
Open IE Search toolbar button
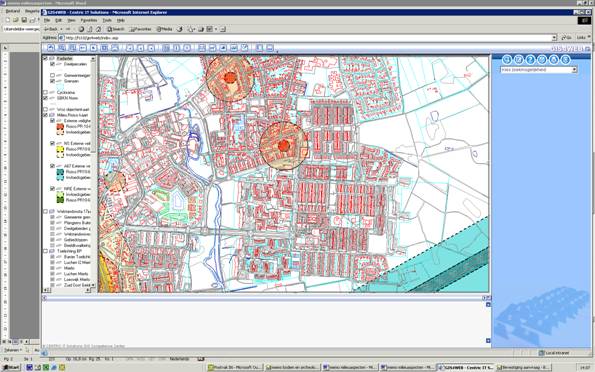click(115, 29)
